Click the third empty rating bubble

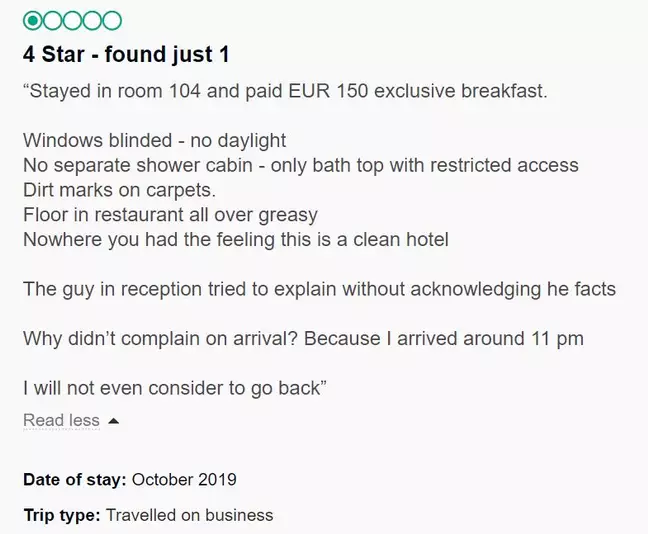click(72, 20)
